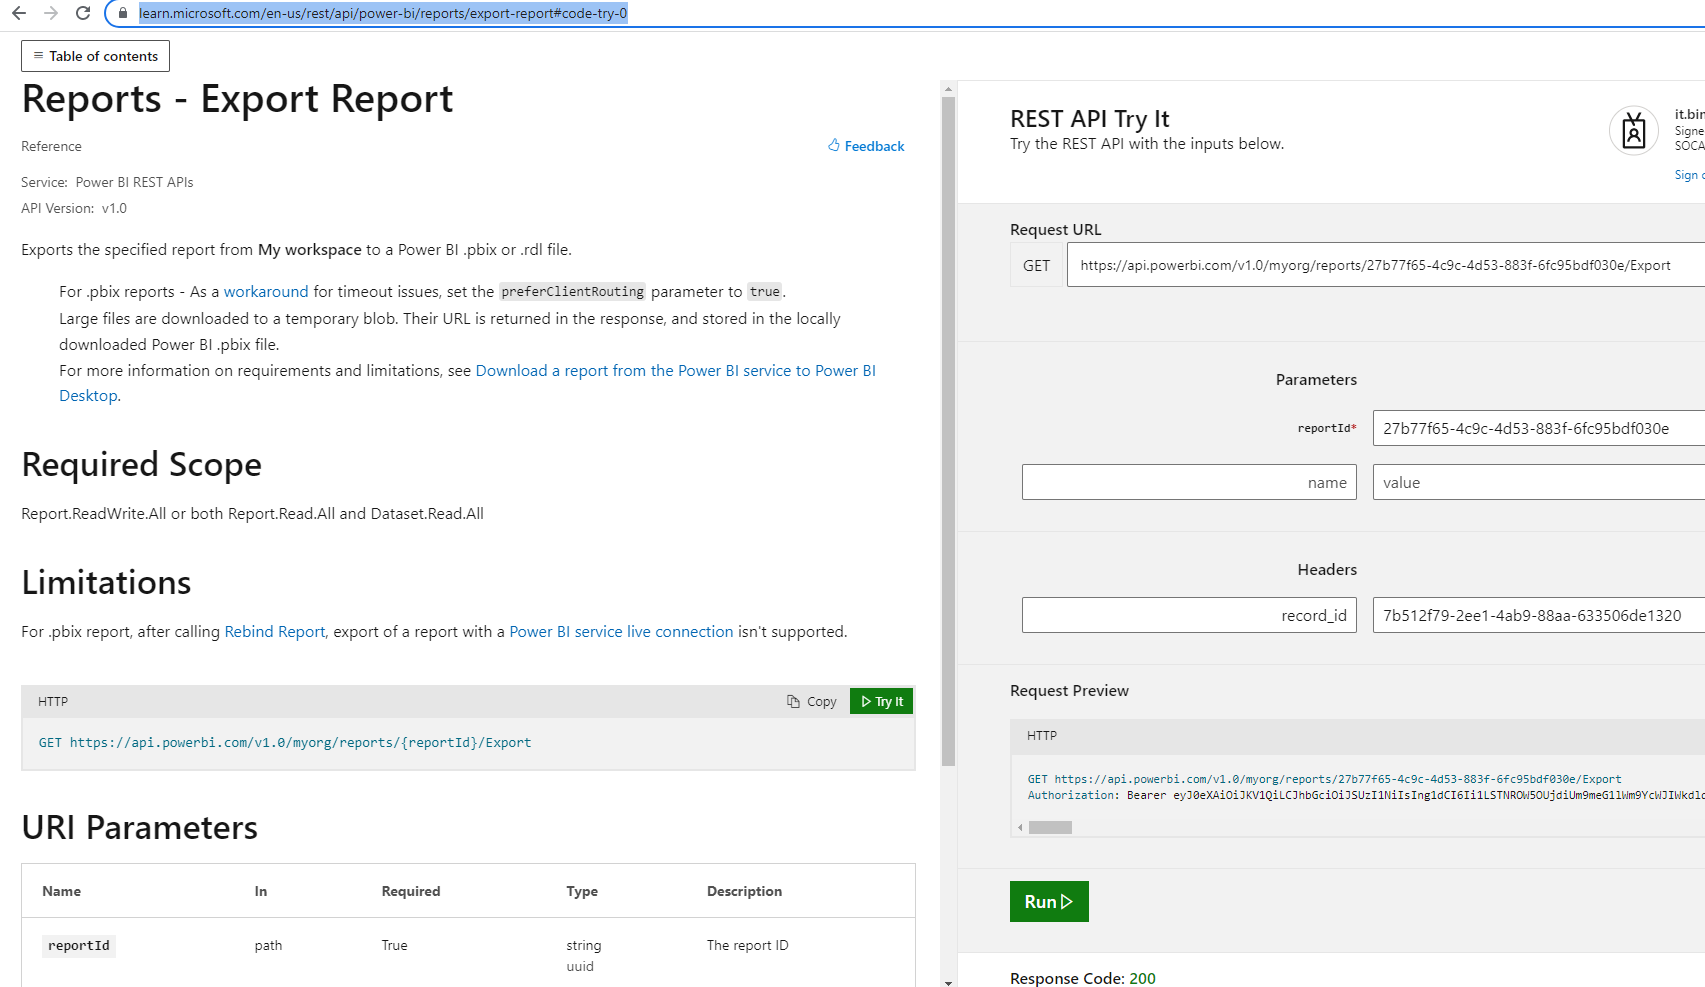Select the reportId code cell in the table

pos(79,946)
